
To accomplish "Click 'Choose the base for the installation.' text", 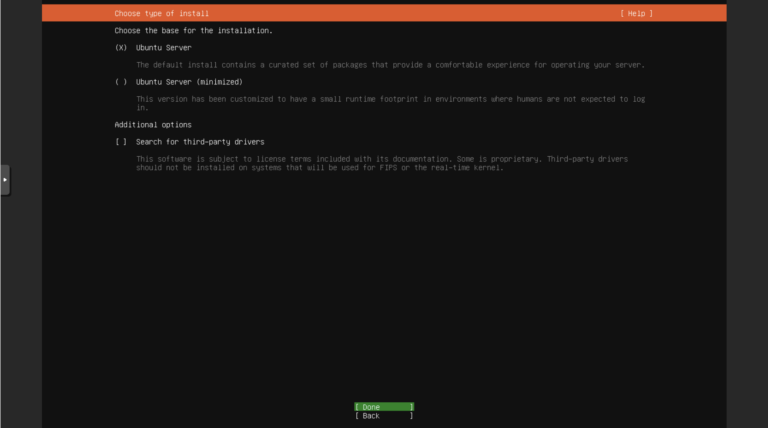I will 193,30.
